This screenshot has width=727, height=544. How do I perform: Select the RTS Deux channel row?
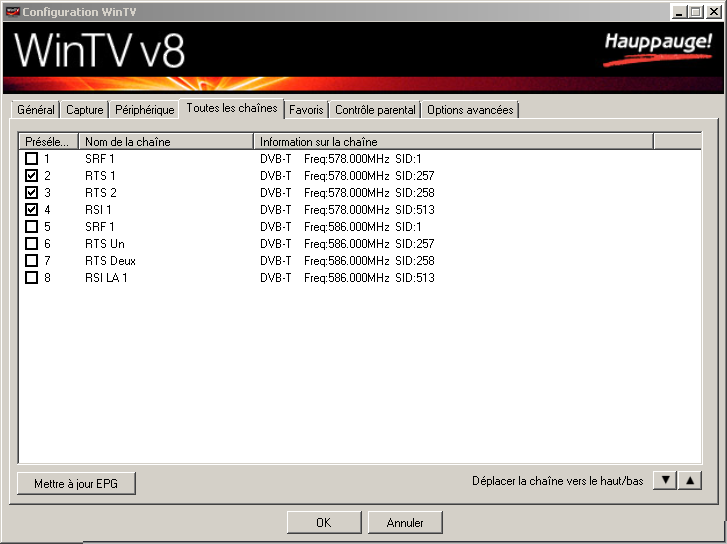110,261
